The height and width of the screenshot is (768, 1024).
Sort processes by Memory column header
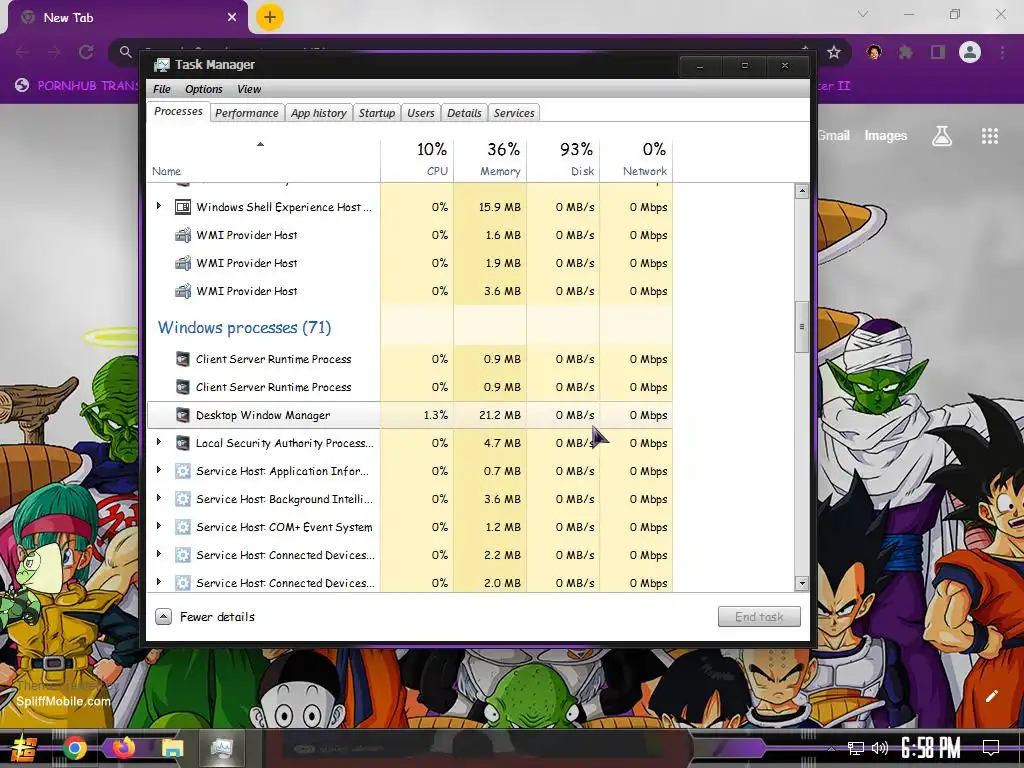tap(490, 159)
